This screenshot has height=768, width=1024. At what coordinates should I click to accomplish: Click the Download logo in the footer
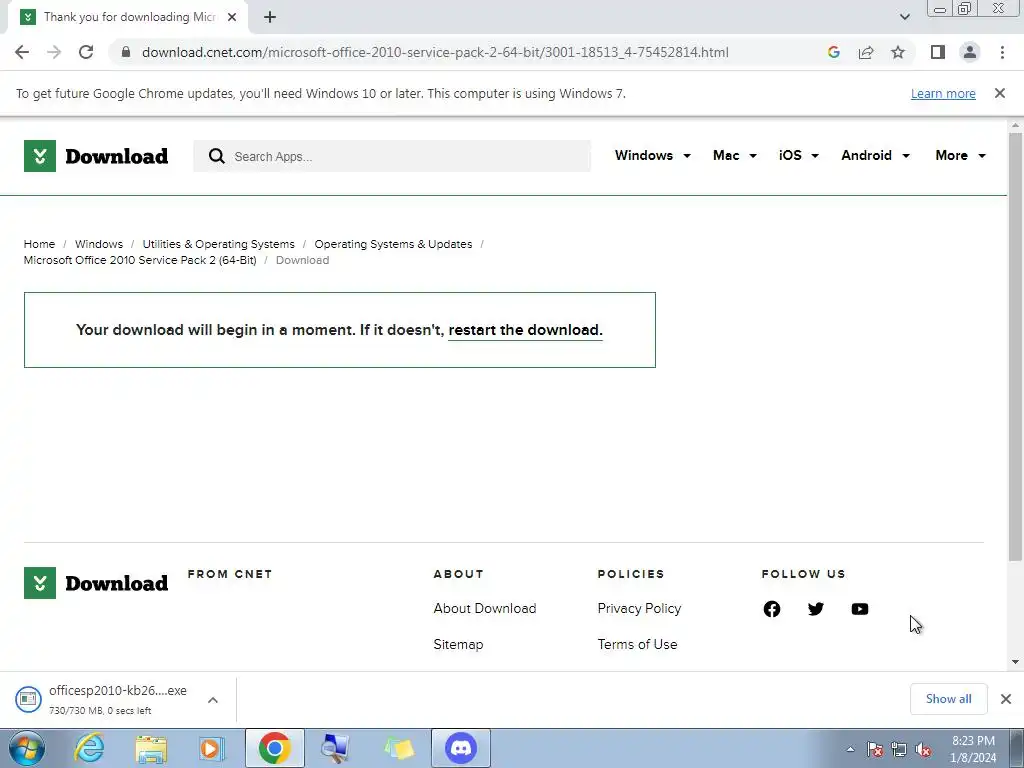point(96,583)
